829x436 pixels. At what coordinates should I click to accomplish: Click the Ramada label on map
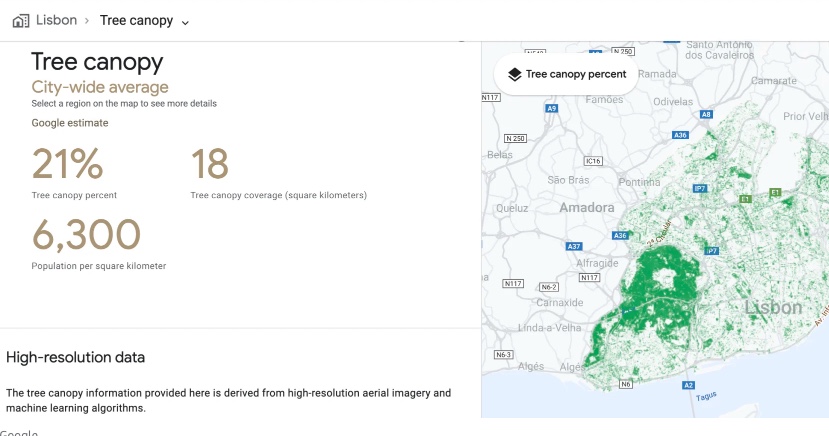(657, 74)
